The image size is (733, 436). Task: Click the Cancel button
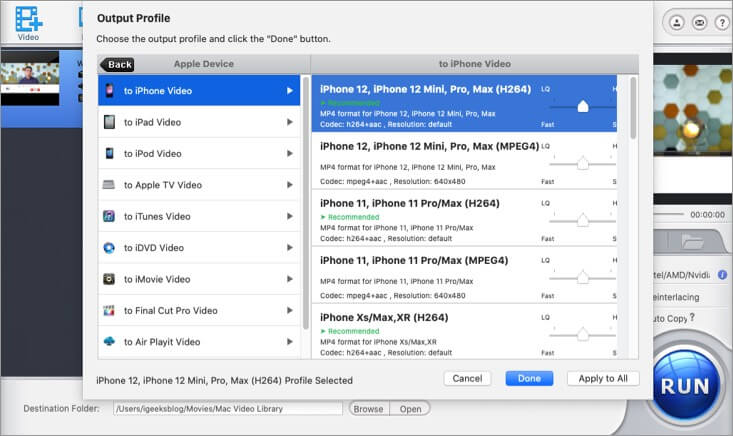tap(467, 378)
